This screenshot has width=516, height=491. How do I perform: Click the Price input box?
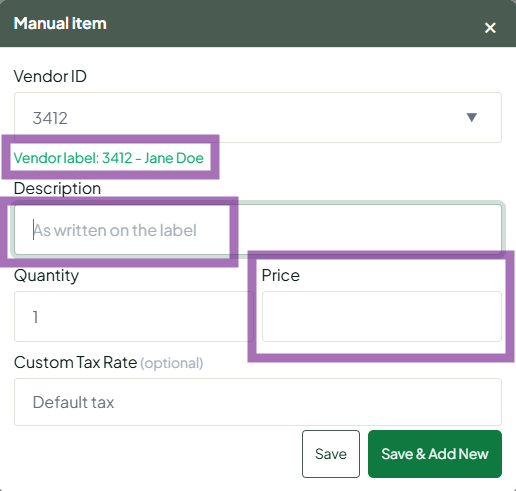coord(382,316)
